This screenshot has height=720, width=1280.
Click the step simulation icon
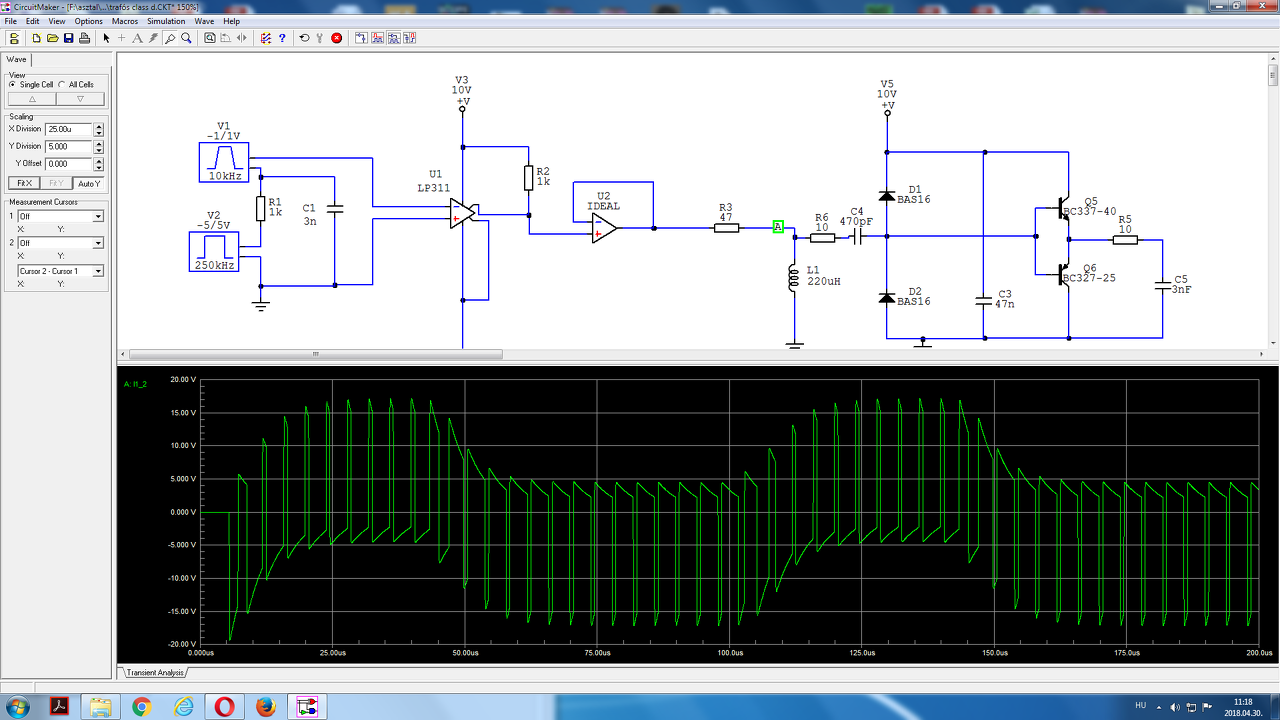pos(320,38)
